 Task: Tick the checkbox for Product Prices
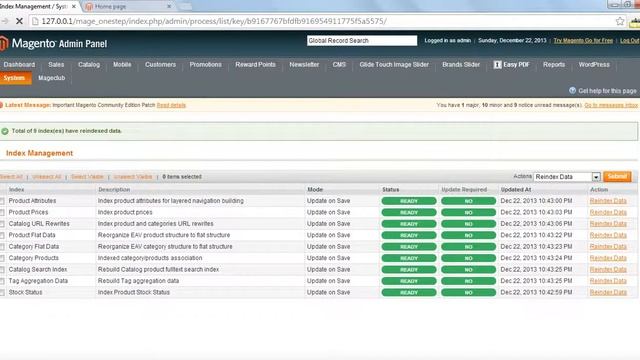point(2,213)
